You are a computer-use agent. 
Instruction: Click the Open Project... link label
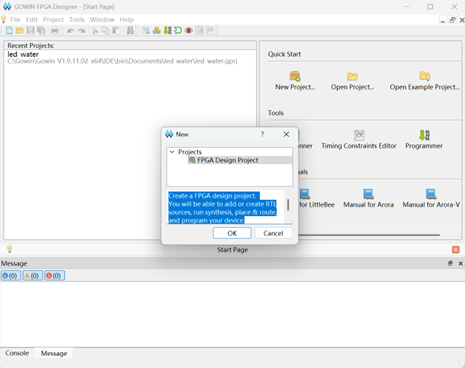point(352,87)
